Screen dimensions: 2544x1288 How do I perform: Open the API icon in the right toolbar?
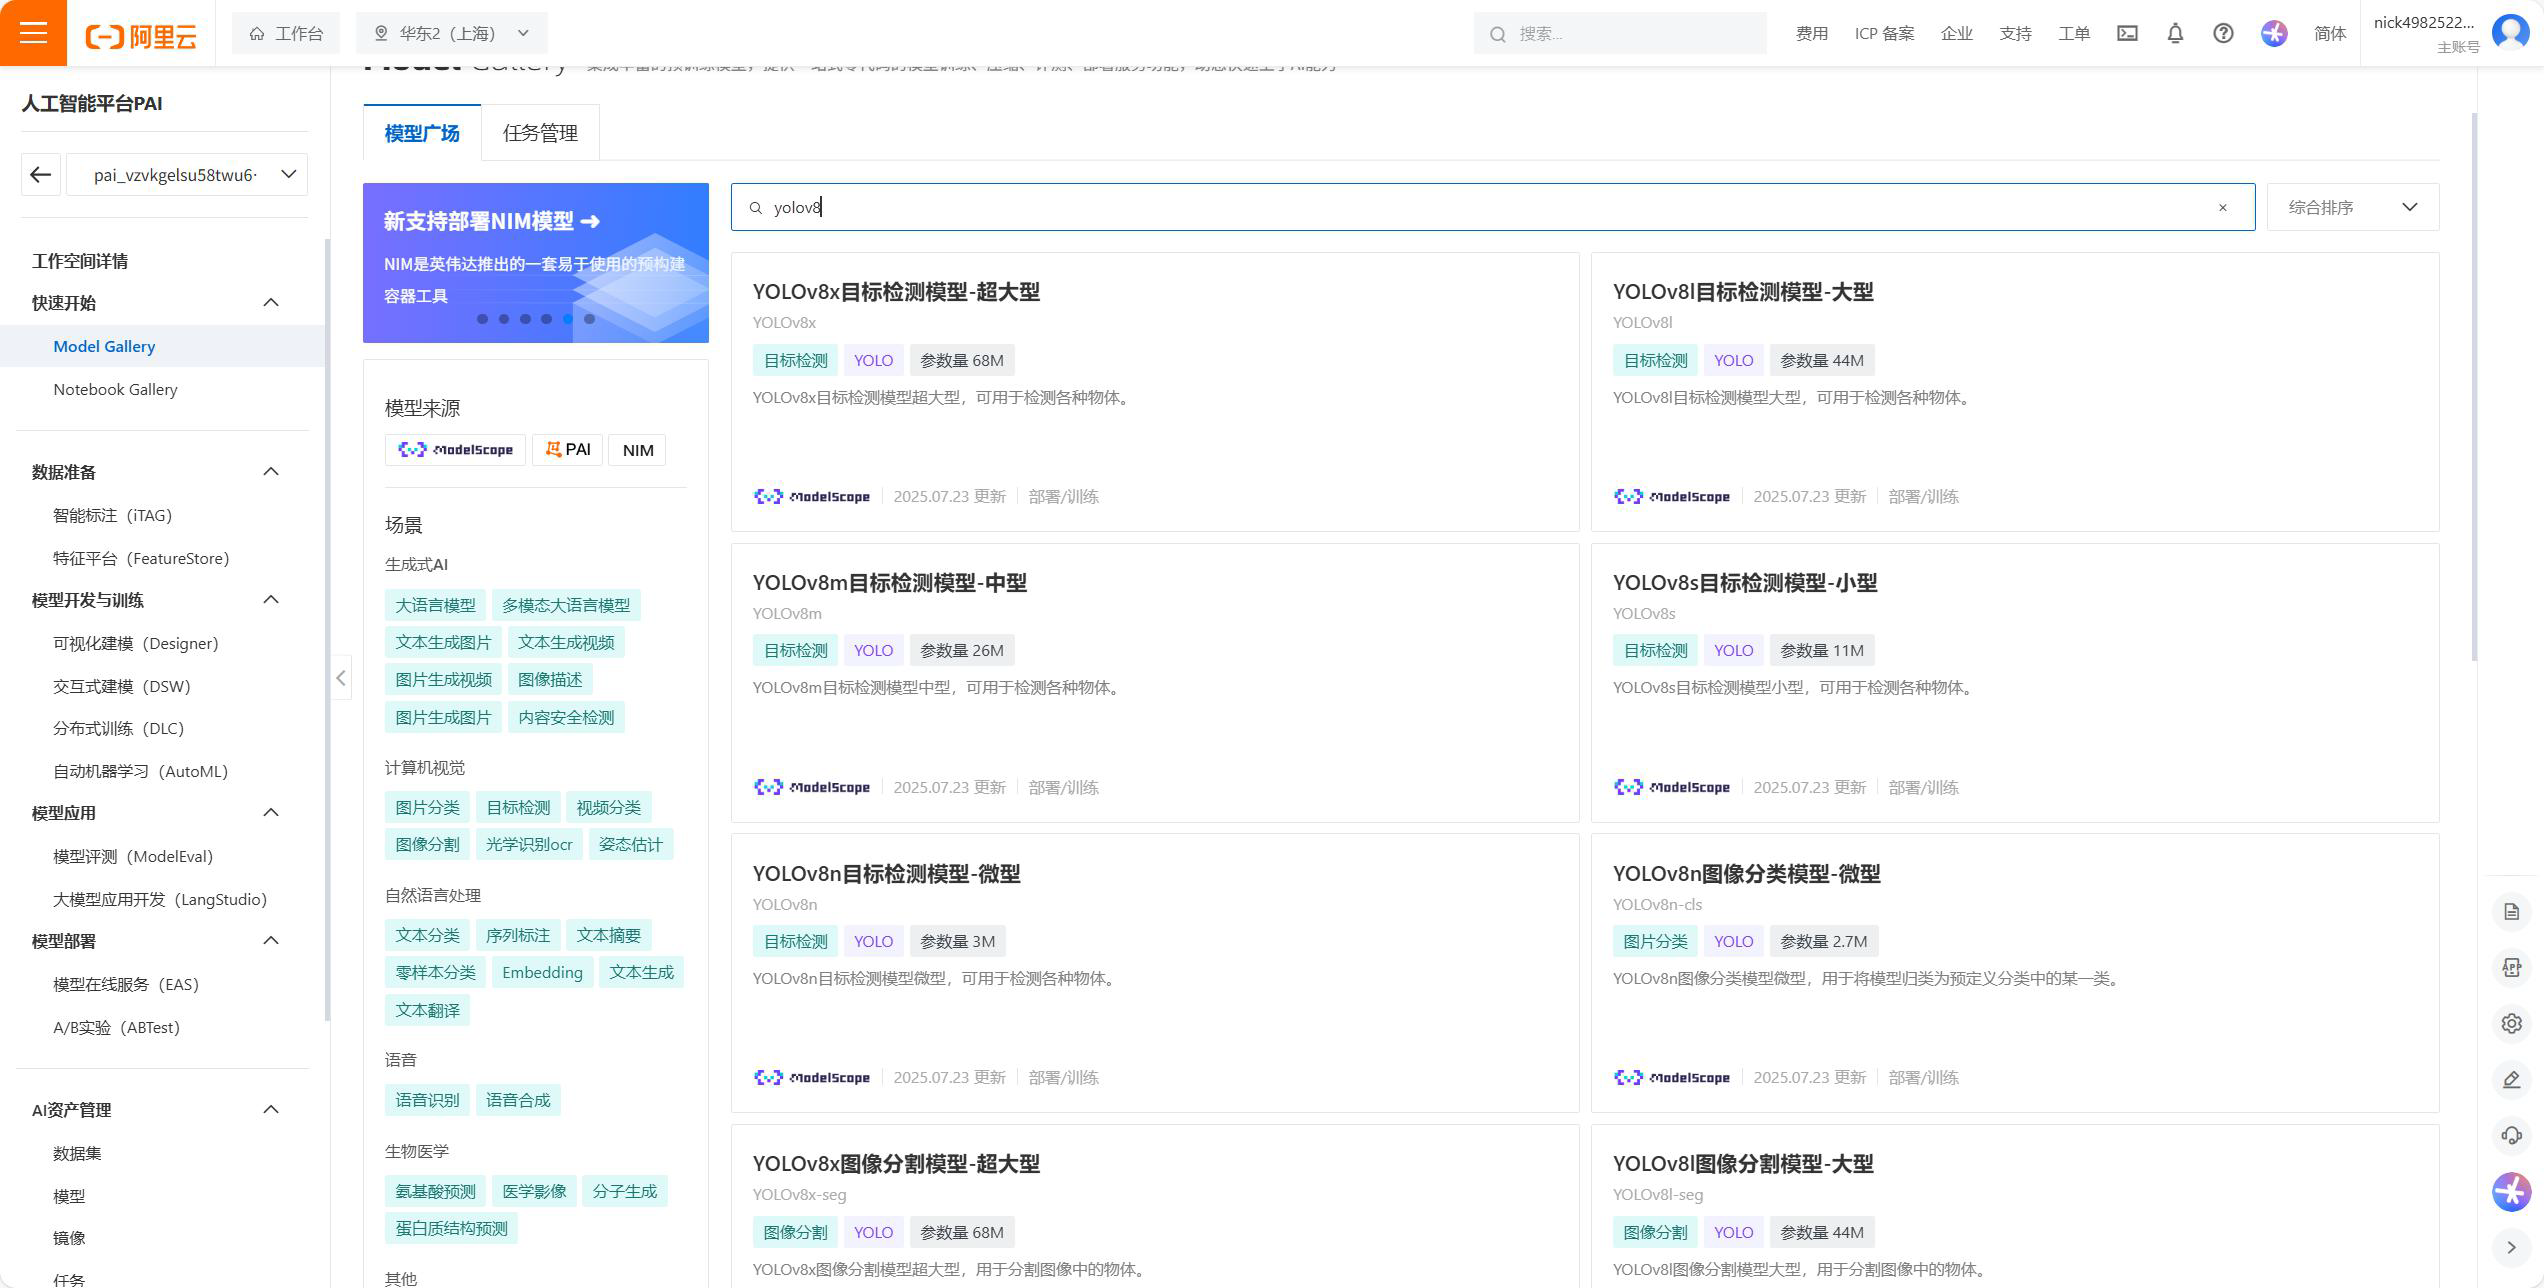point(2511,967)
